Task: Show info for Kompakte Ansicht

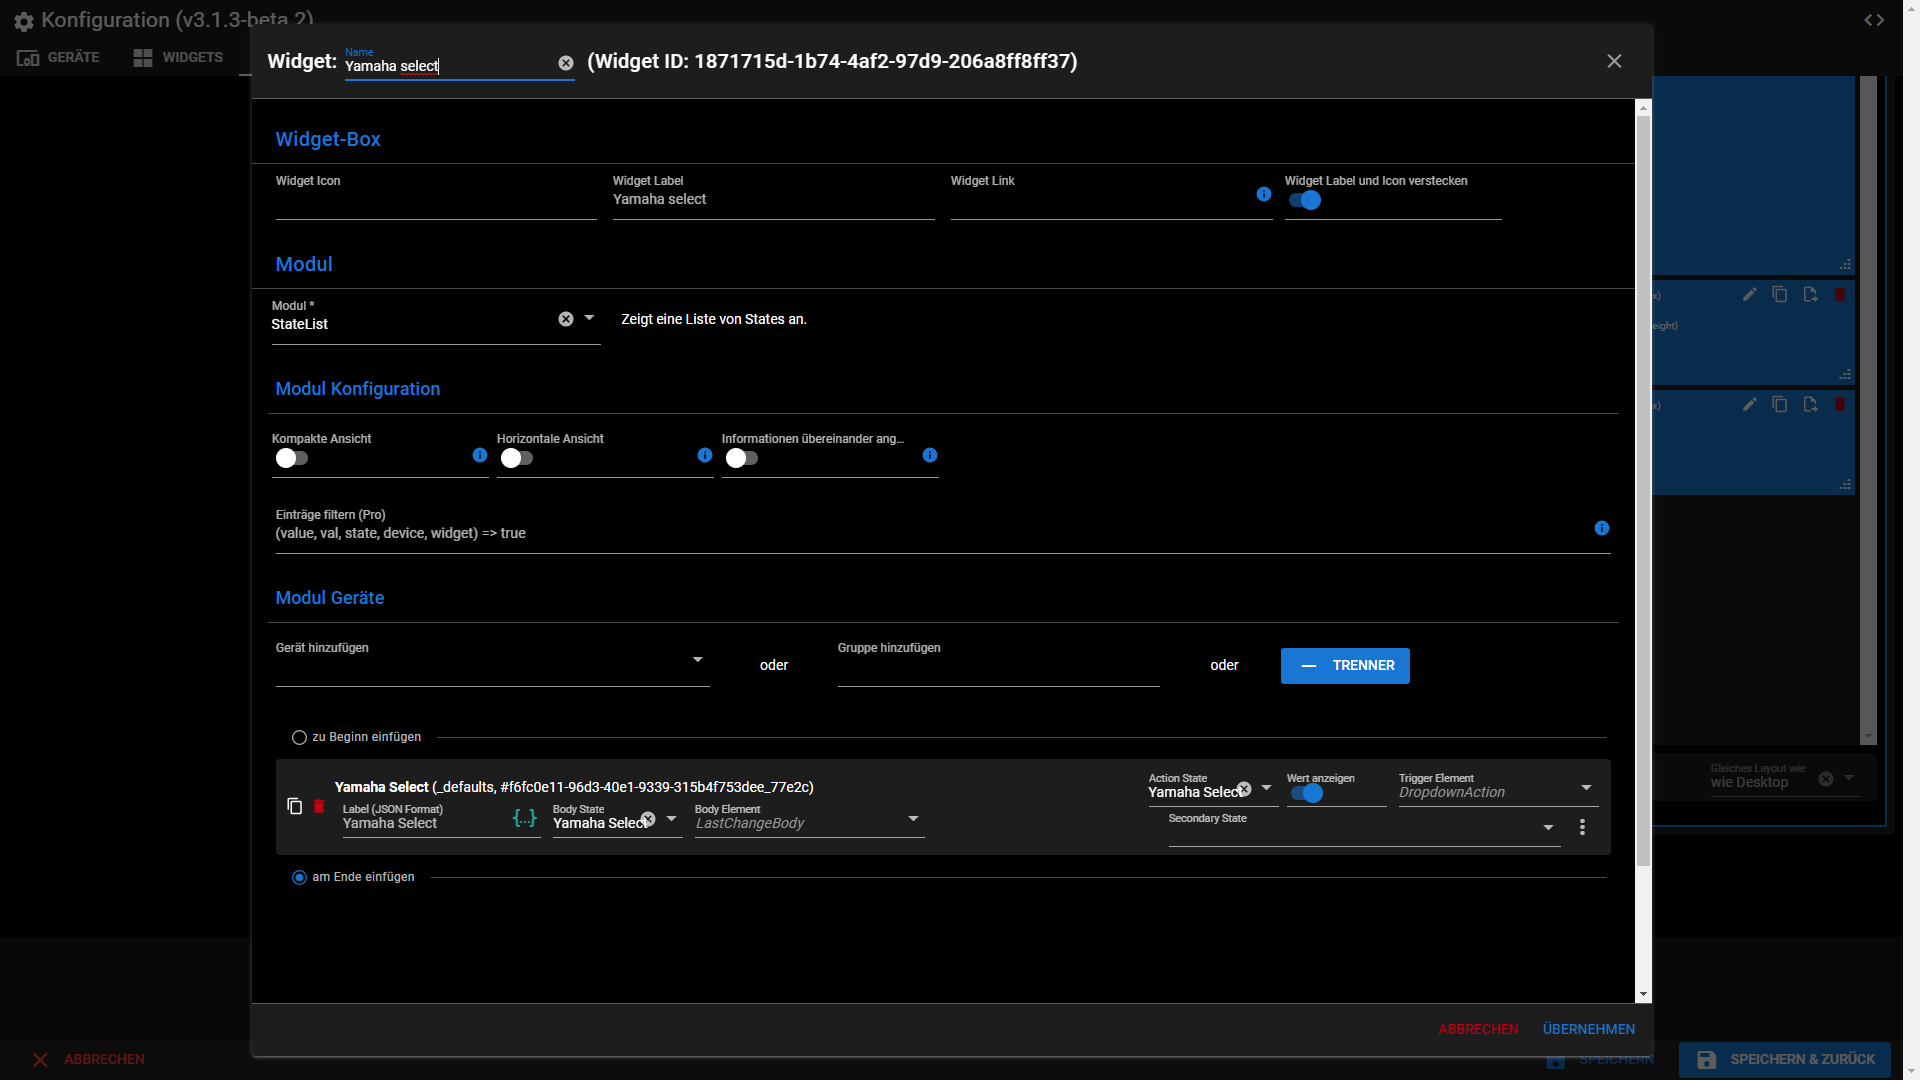Action: tap(480, 455)
